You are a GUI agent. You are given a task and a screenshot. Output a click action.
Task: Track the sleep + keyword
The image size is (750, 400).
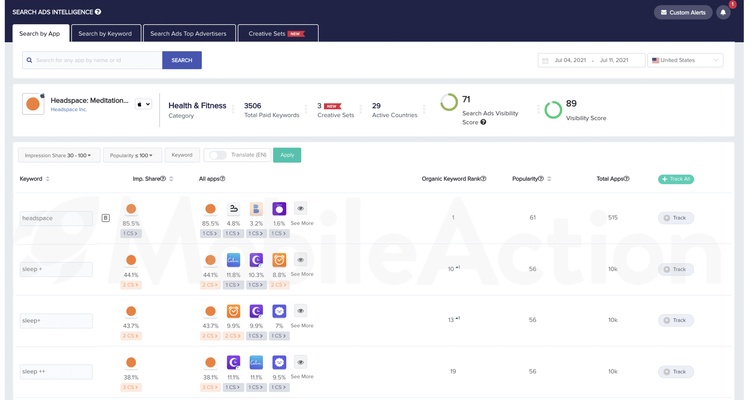point(675,269)
